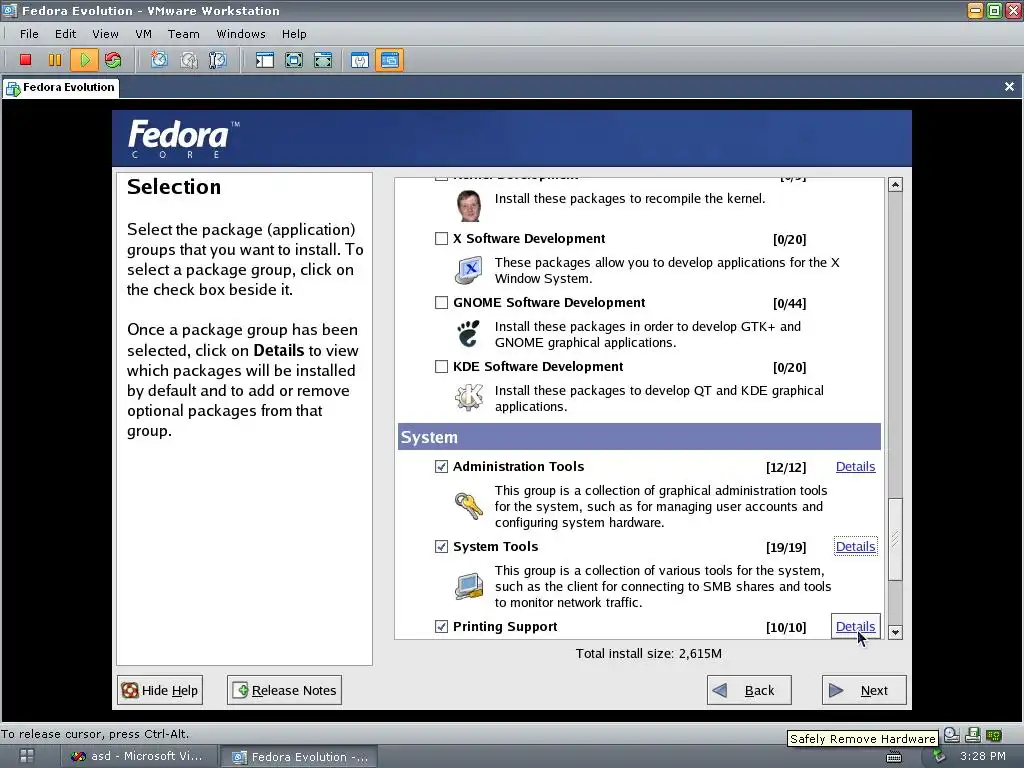Open the Edit menu
The image size is (1024, 768).
click(65, 34)
